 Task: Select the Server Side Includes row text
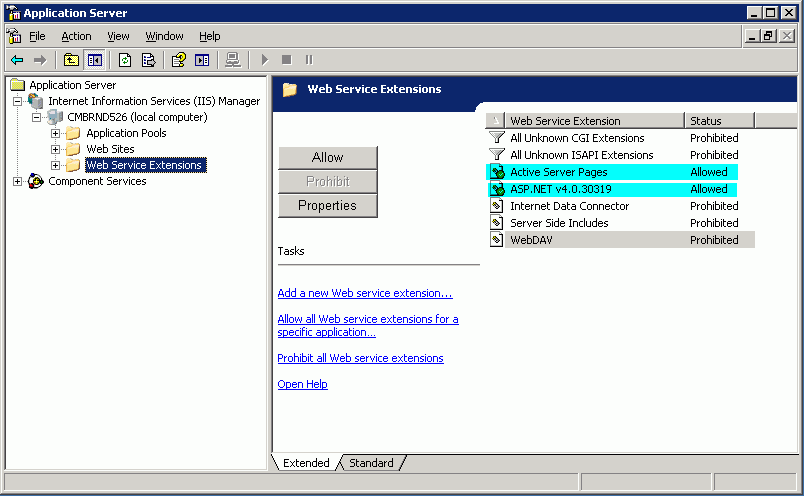point(559,223)
